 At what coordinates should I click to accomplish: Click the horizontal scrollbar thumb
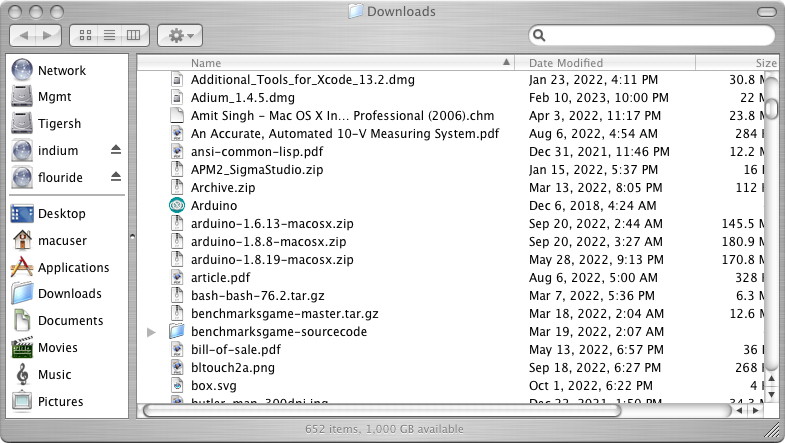(x=382, y=410)
